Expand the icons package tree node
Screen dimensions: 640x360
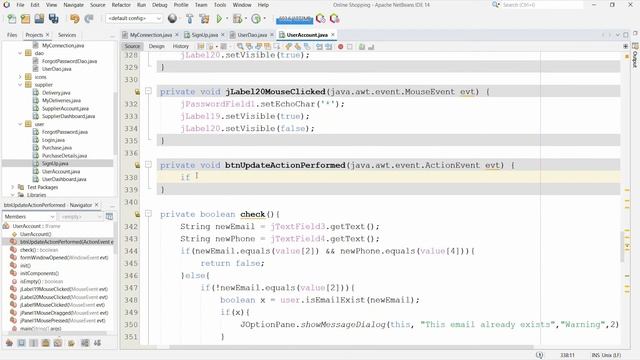[x=20, y=77]
